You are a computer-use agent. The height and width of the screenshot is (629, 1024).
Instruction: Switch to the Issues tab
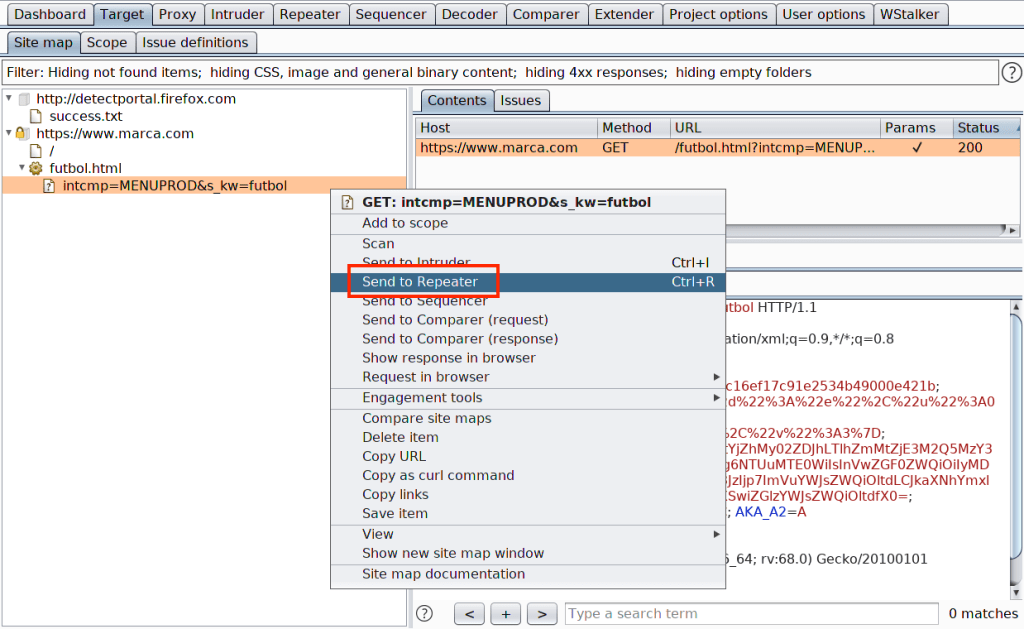(520, 100)
